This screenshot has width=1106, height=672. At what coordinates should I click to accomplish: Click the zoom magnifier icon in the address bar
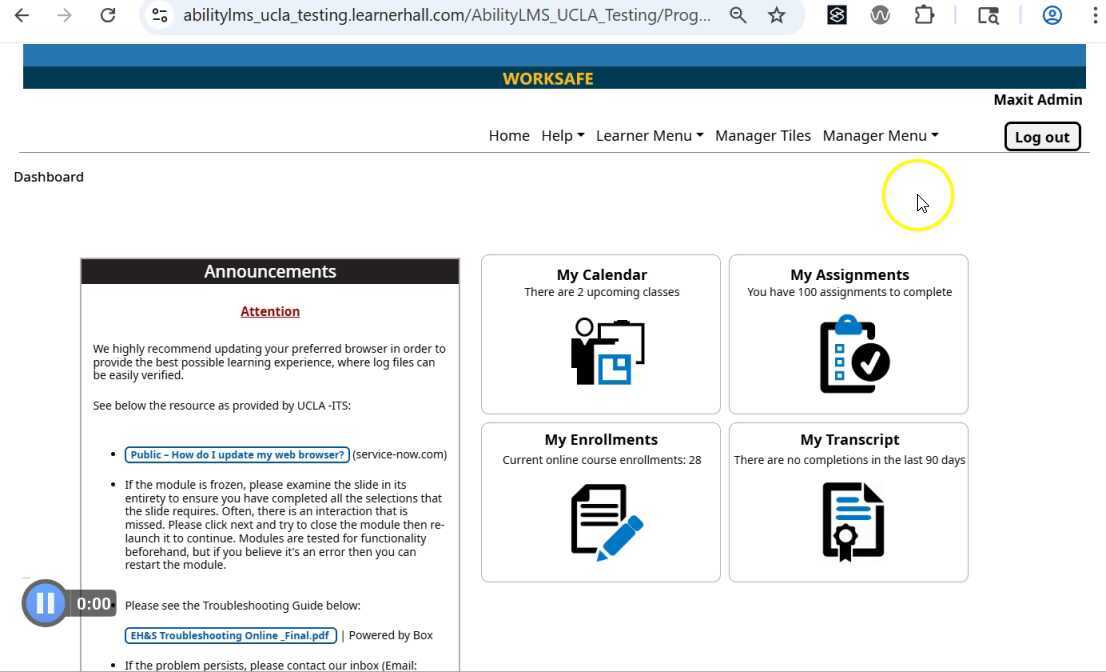[738, 15]
